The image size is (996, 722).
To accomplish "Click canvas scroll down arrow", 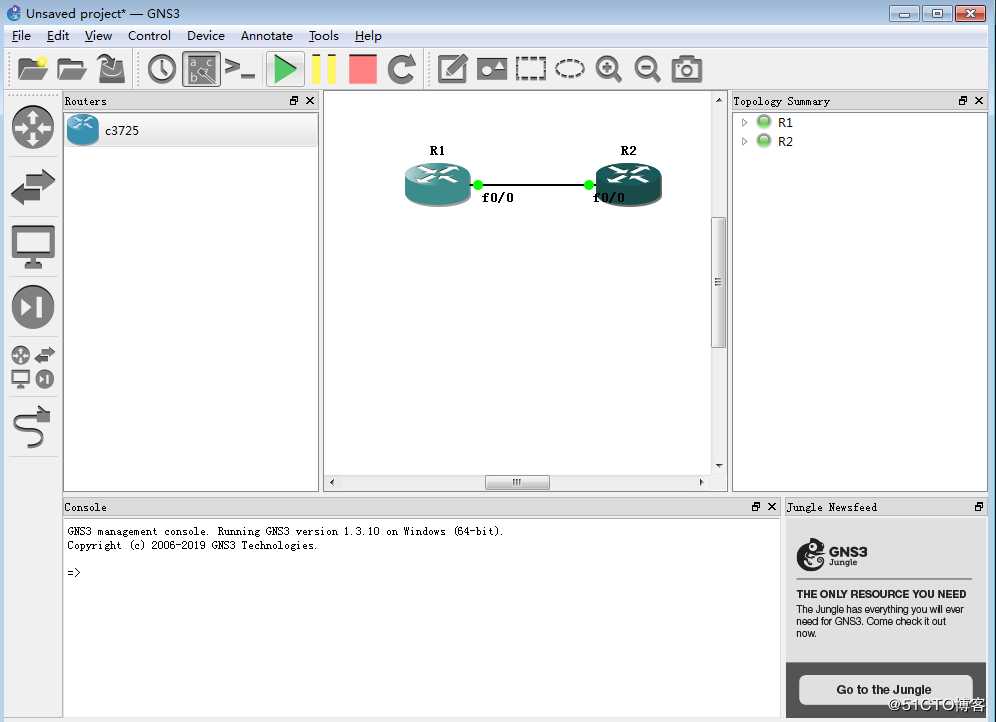I will point(718,465).
